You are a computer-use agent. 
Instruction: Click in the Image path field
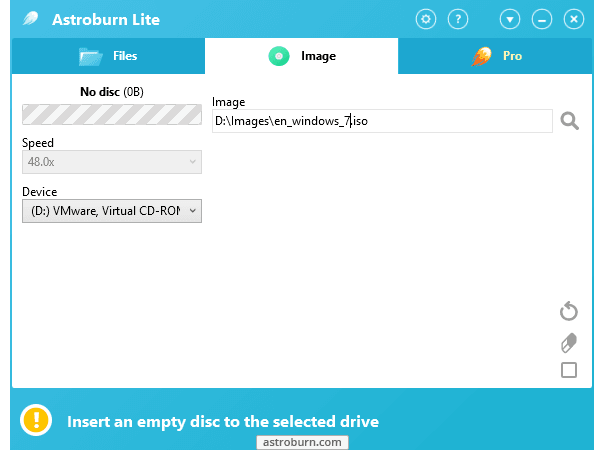point(382,121)
